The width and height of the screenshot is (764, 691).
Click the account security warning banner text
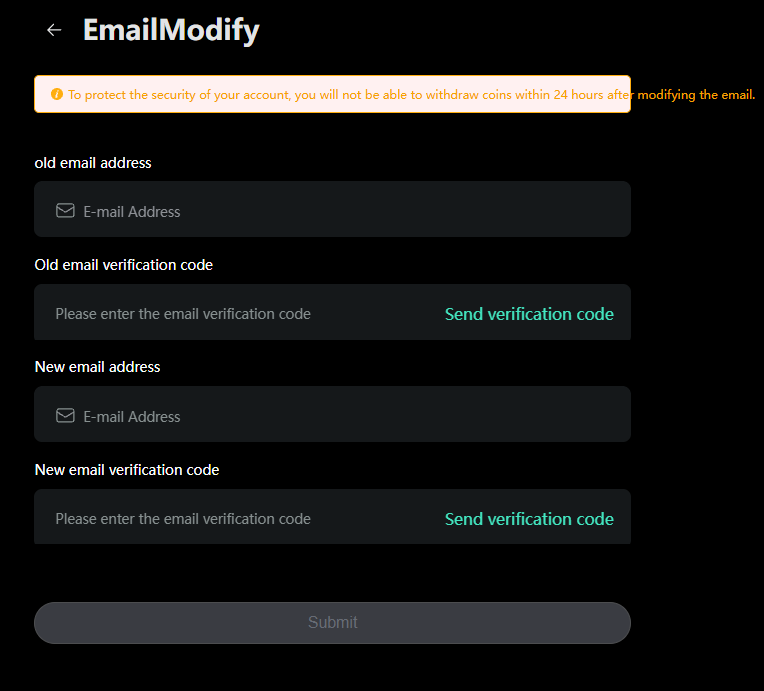[411, 95]
